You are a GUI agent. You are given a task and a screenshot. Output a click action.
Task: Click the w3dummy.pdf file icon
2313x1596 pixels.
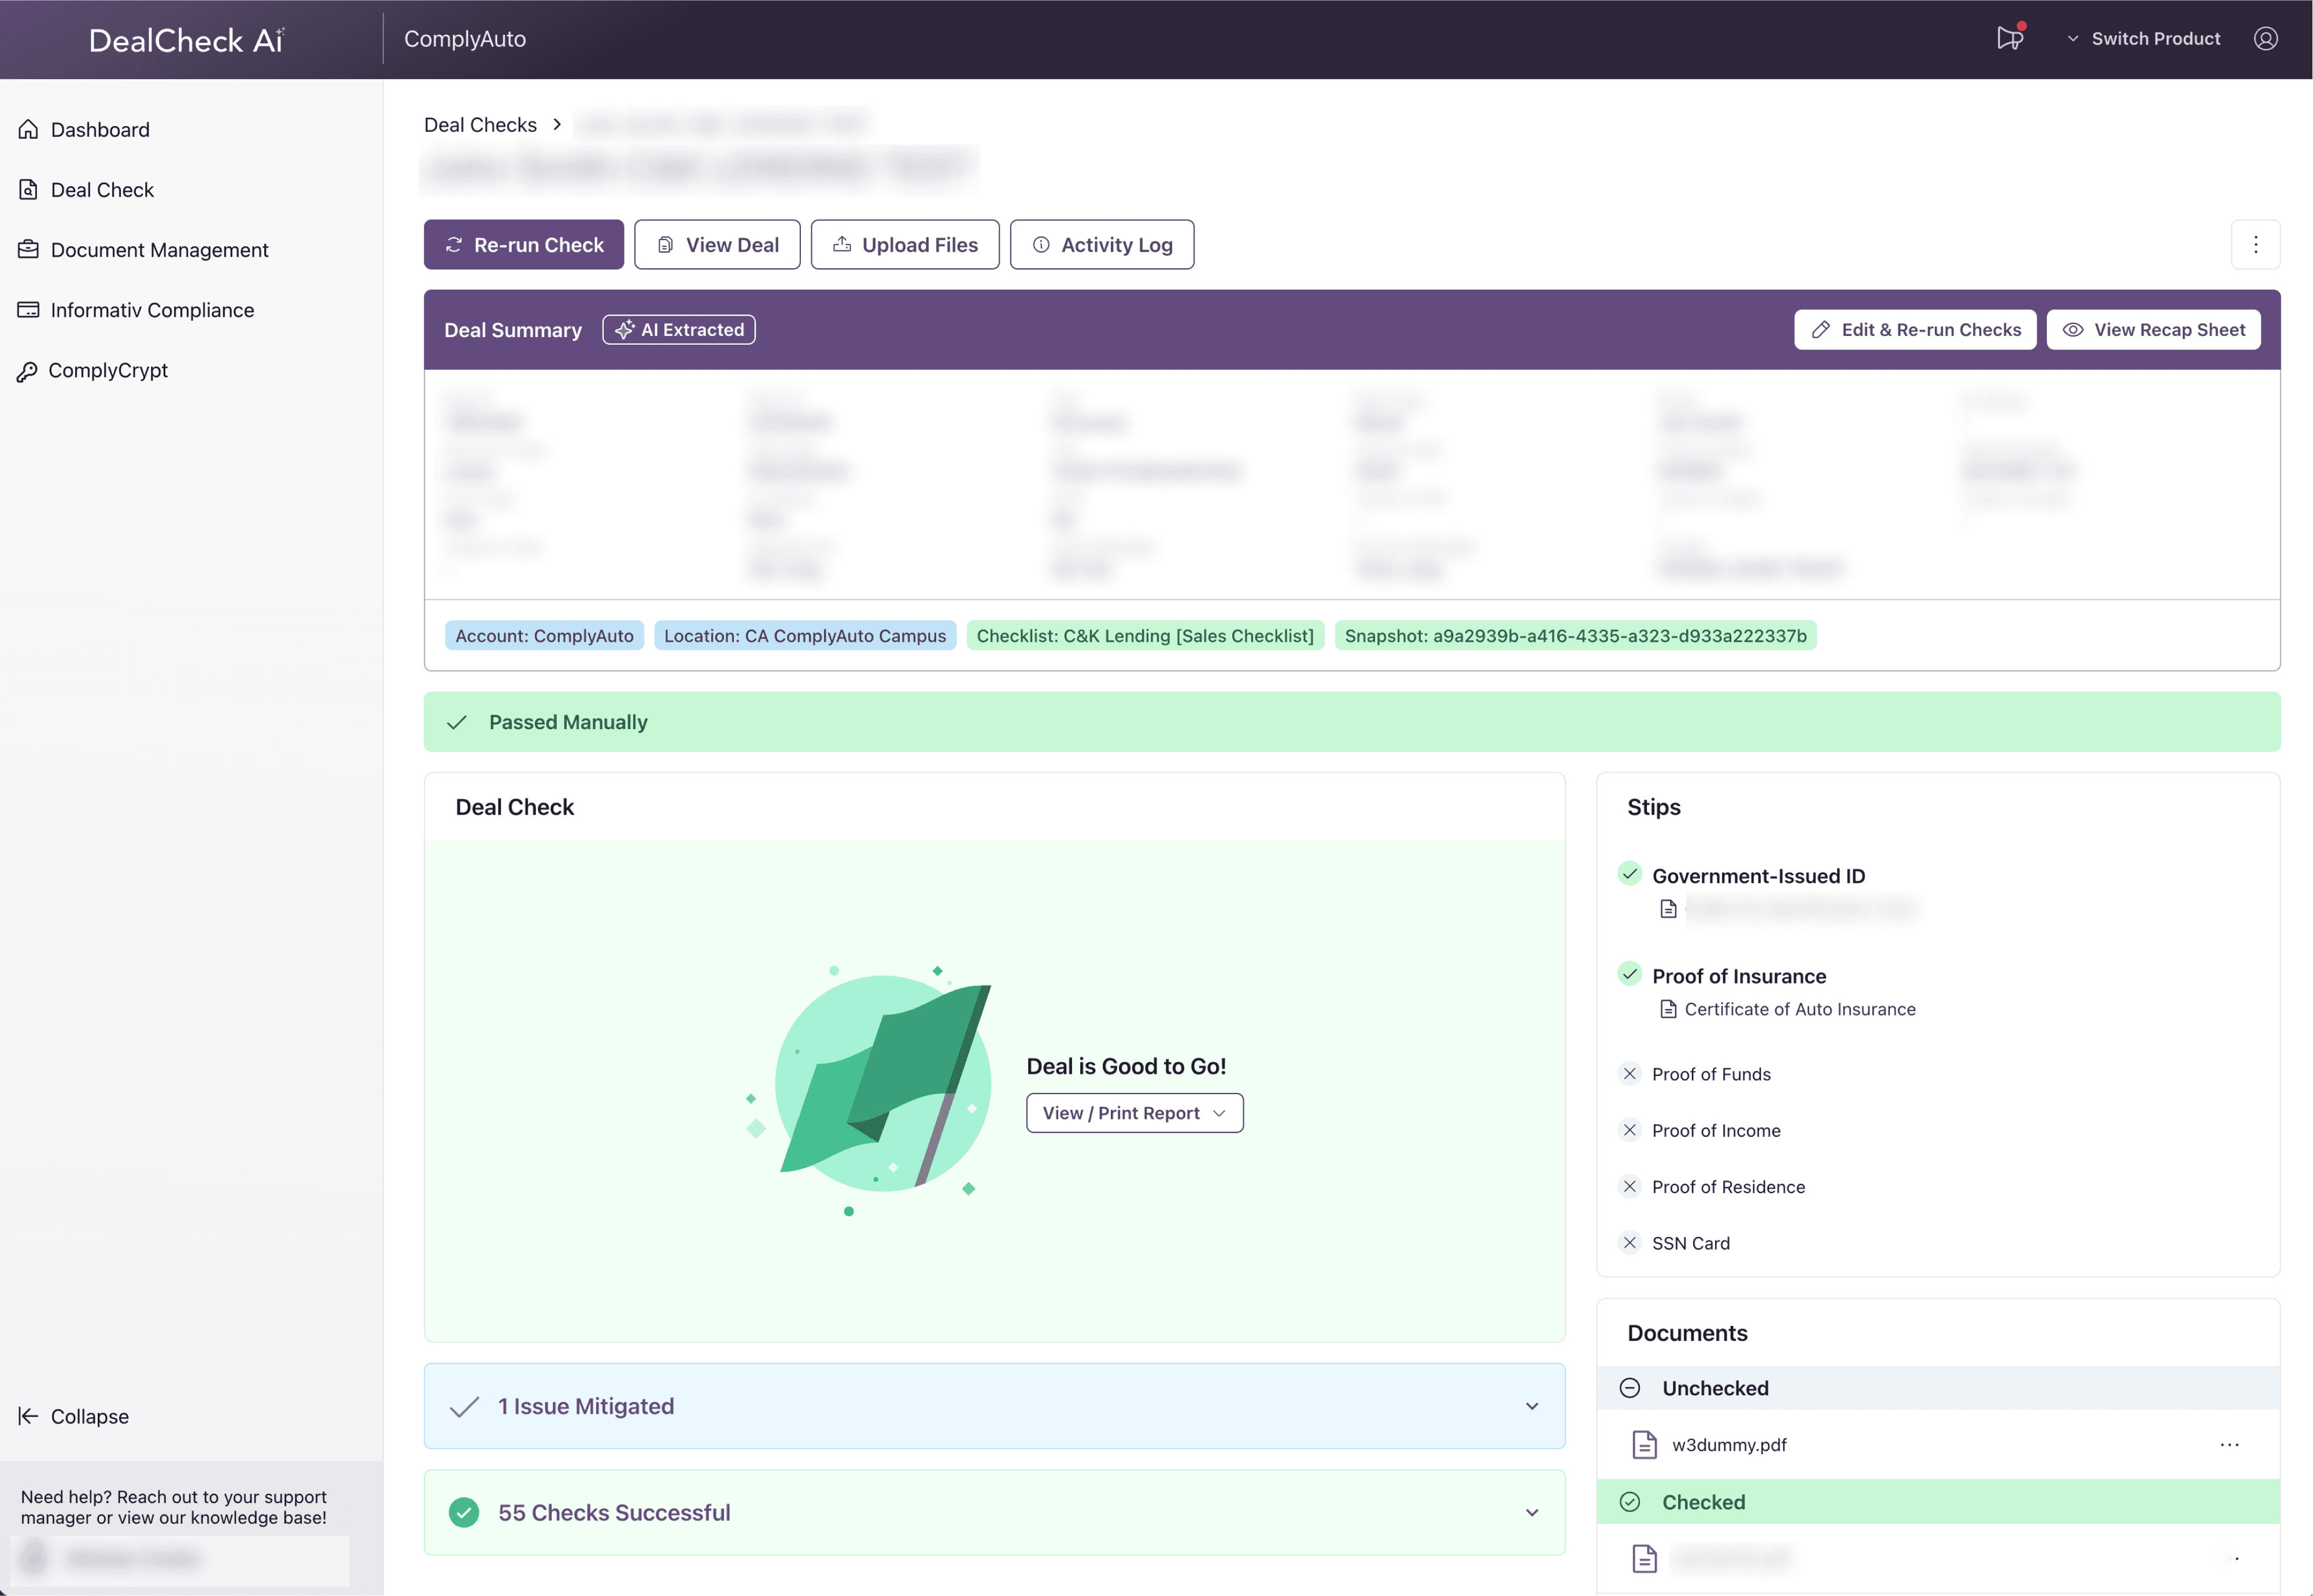coord(1644,1444)
